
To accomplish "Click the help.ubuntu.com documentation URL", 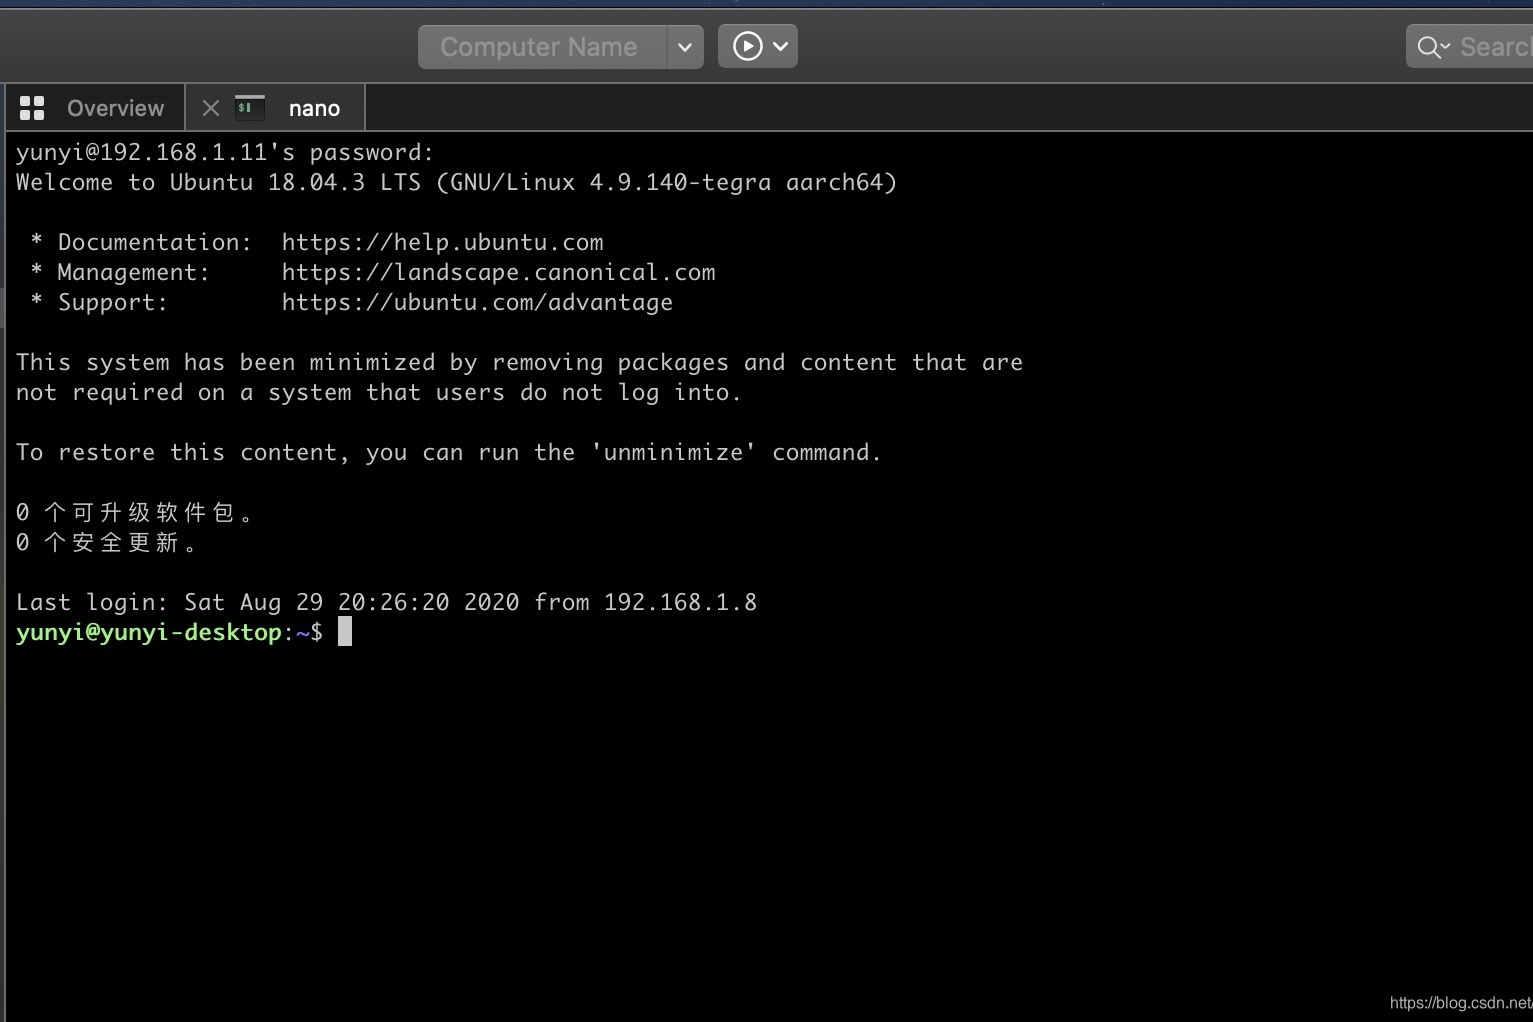I will coord(442,242).
